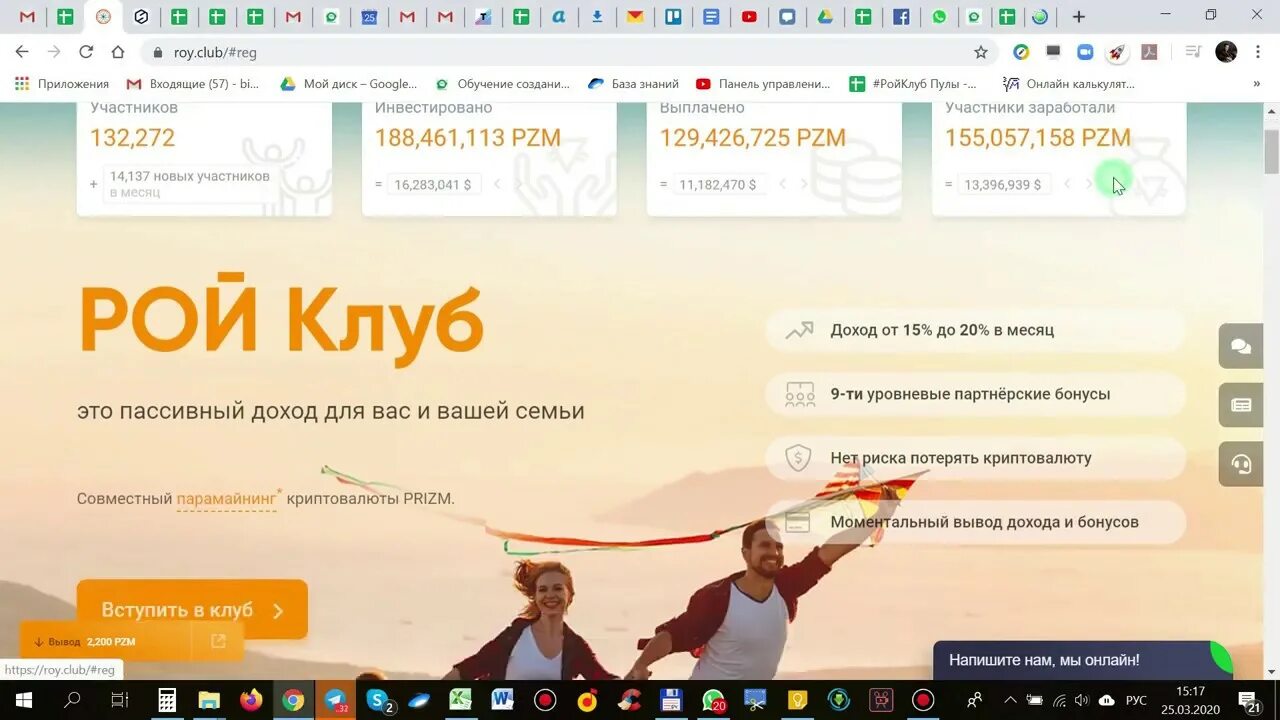This screenshot has height=720, width=1280.
Task: Expand the bookmarks bar overflow chevron
Action: [x=1257, y=84]
